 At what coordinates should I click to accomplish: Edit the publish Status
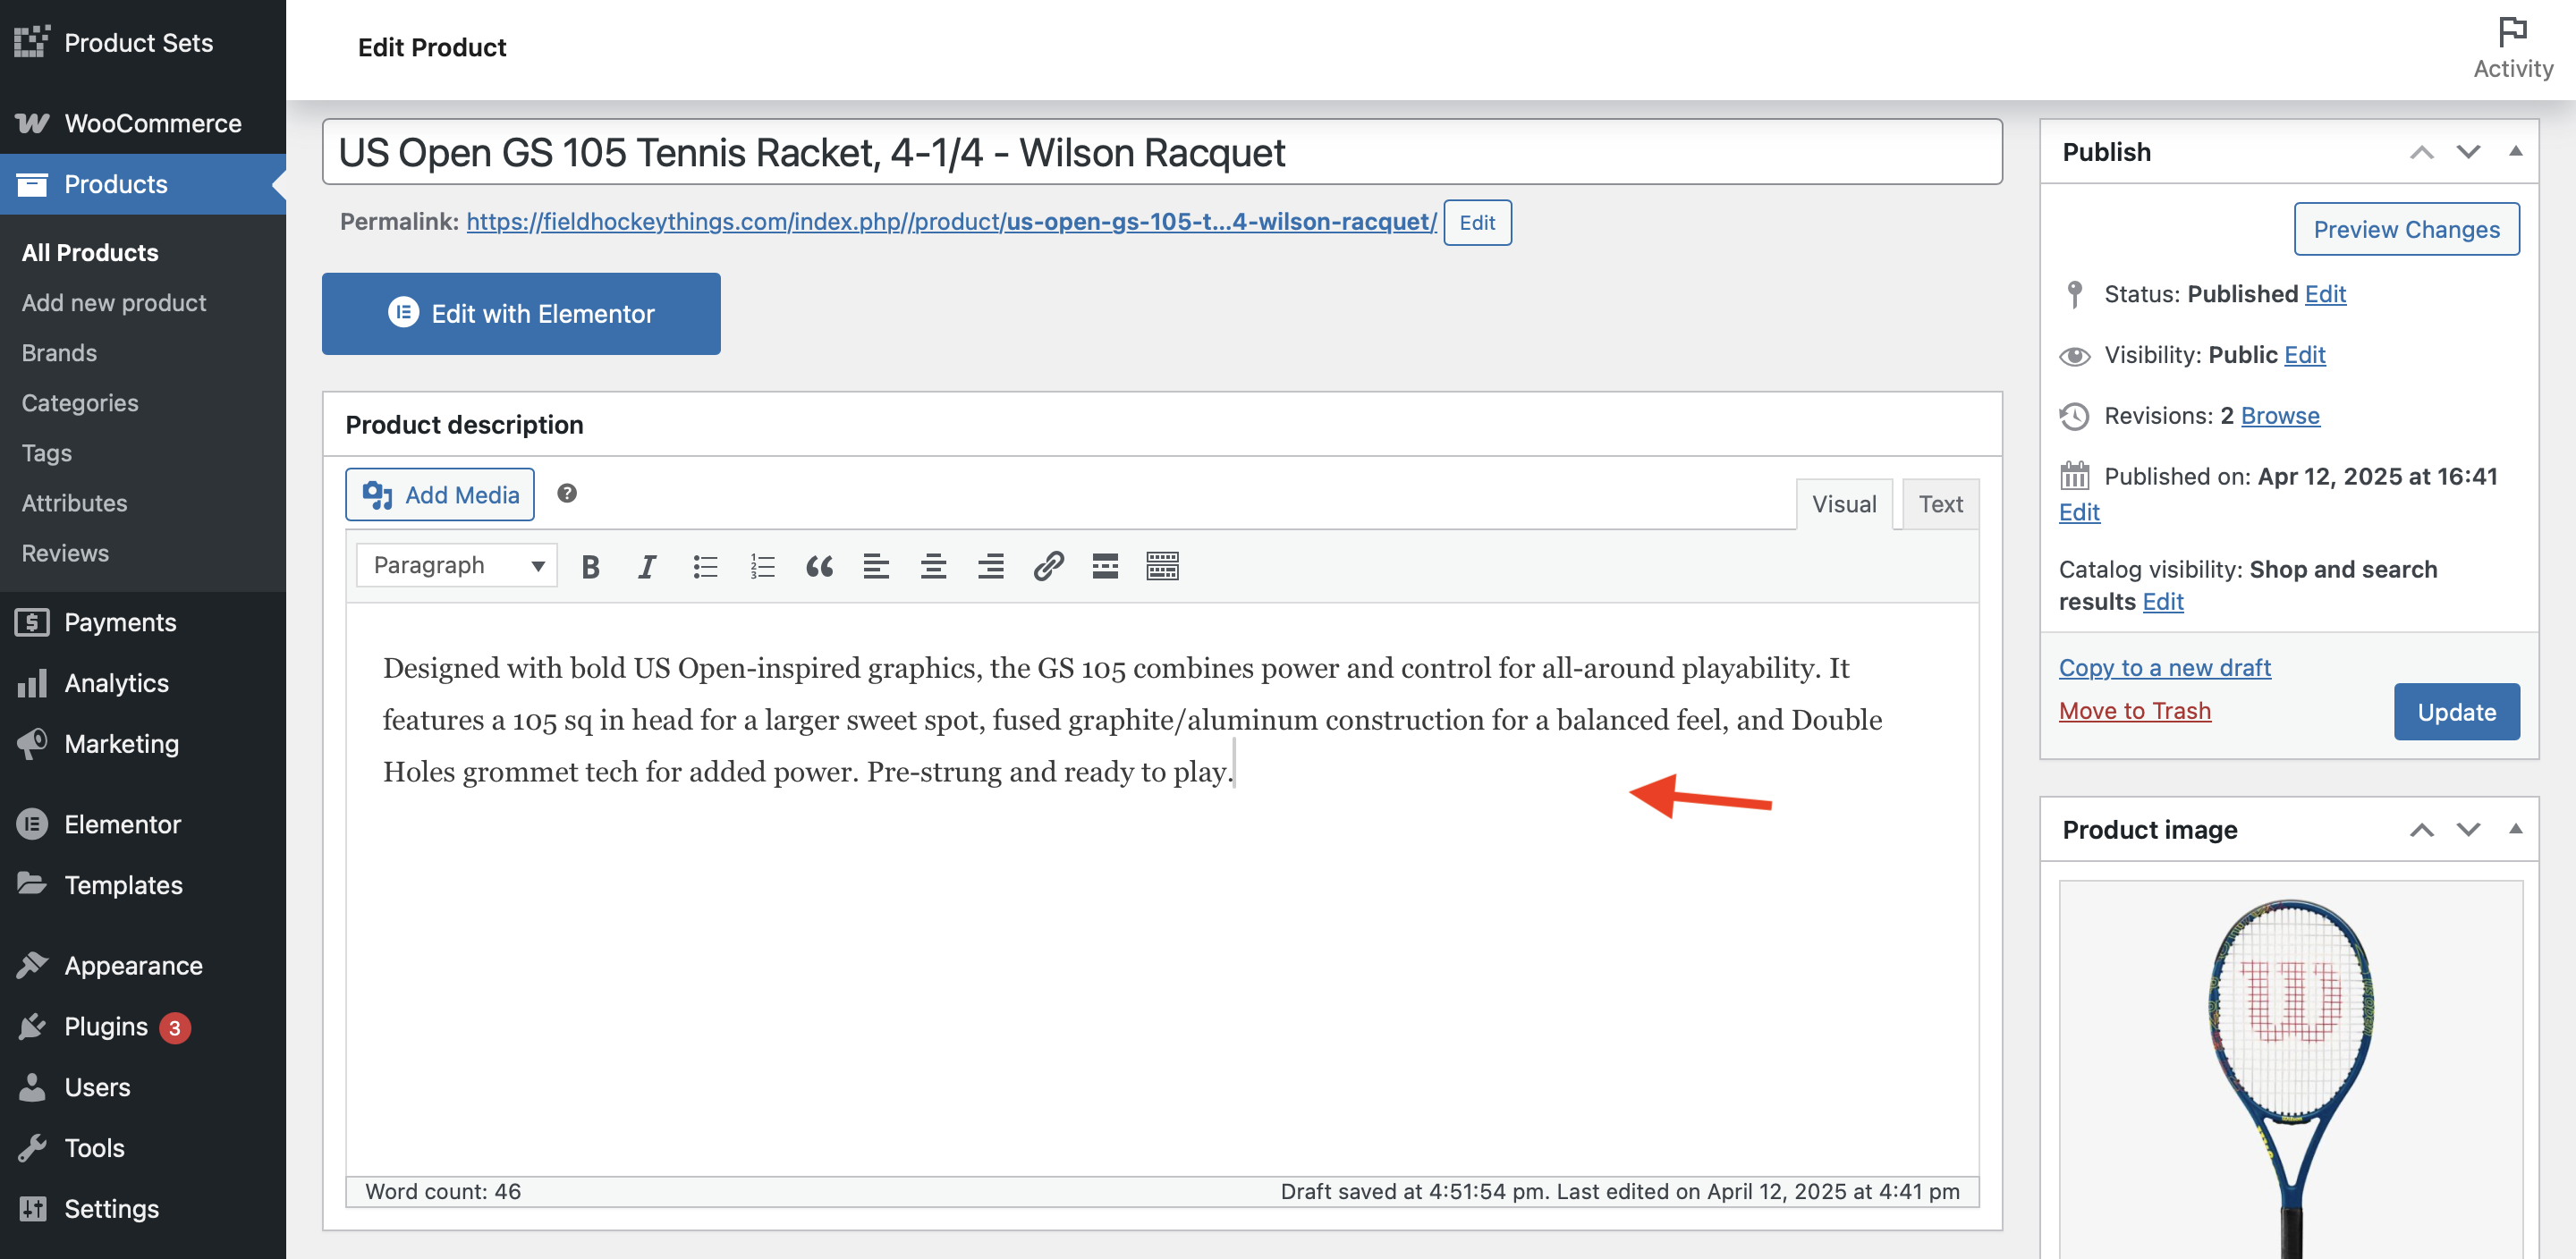(2325, 294)
